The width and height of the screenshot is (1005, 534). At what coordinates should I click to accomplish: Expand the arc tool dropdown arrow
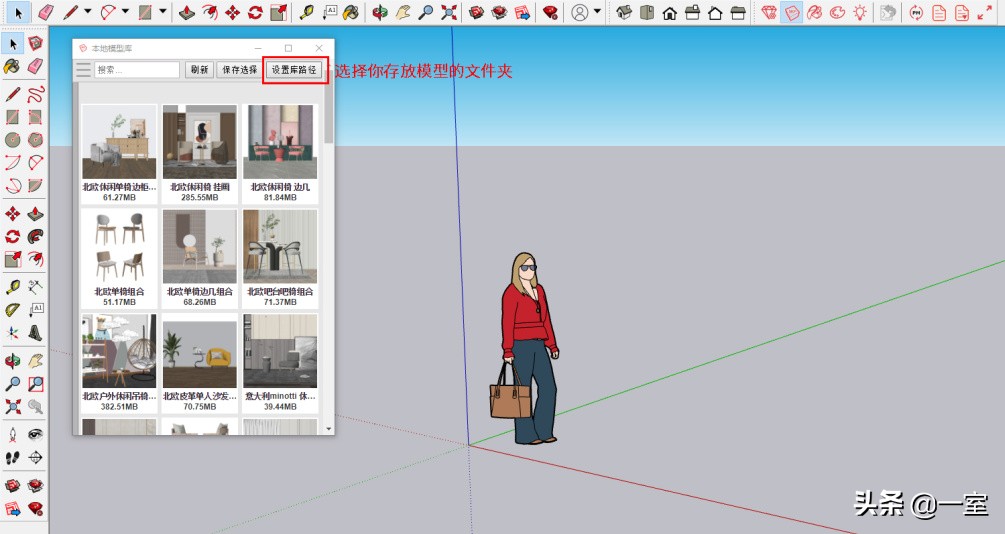[x=125, y=13]
